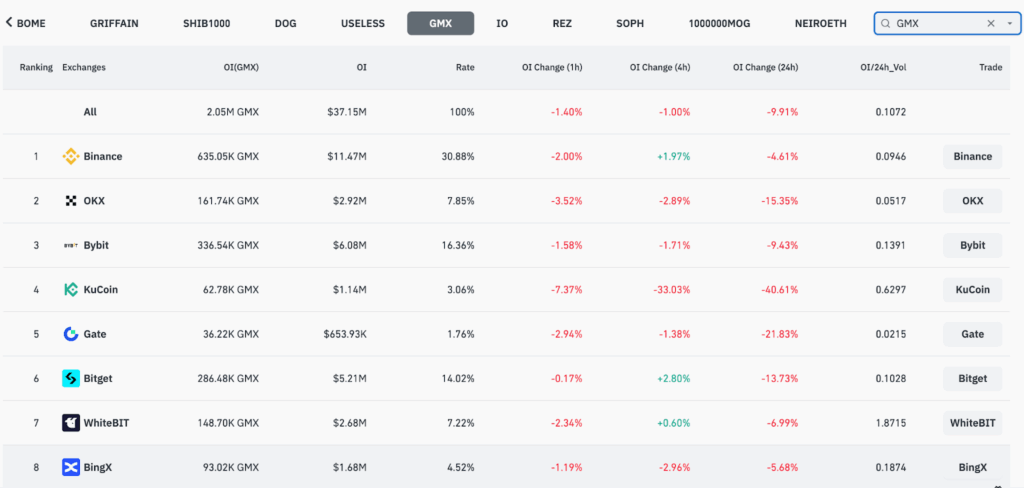
Task: Click the -40.61% KuCoin 24h change
Action: click(778, 290)
